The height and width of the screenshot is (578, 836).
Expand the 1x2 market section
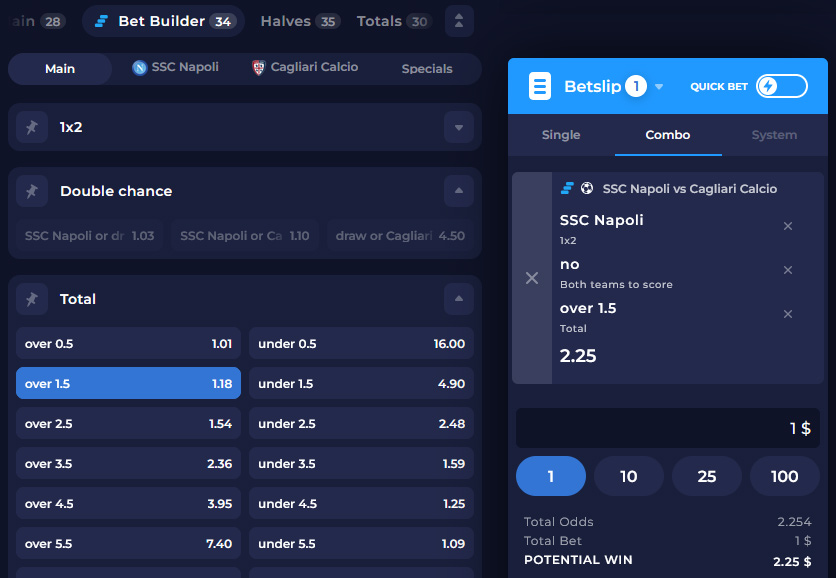coord(459,127)
